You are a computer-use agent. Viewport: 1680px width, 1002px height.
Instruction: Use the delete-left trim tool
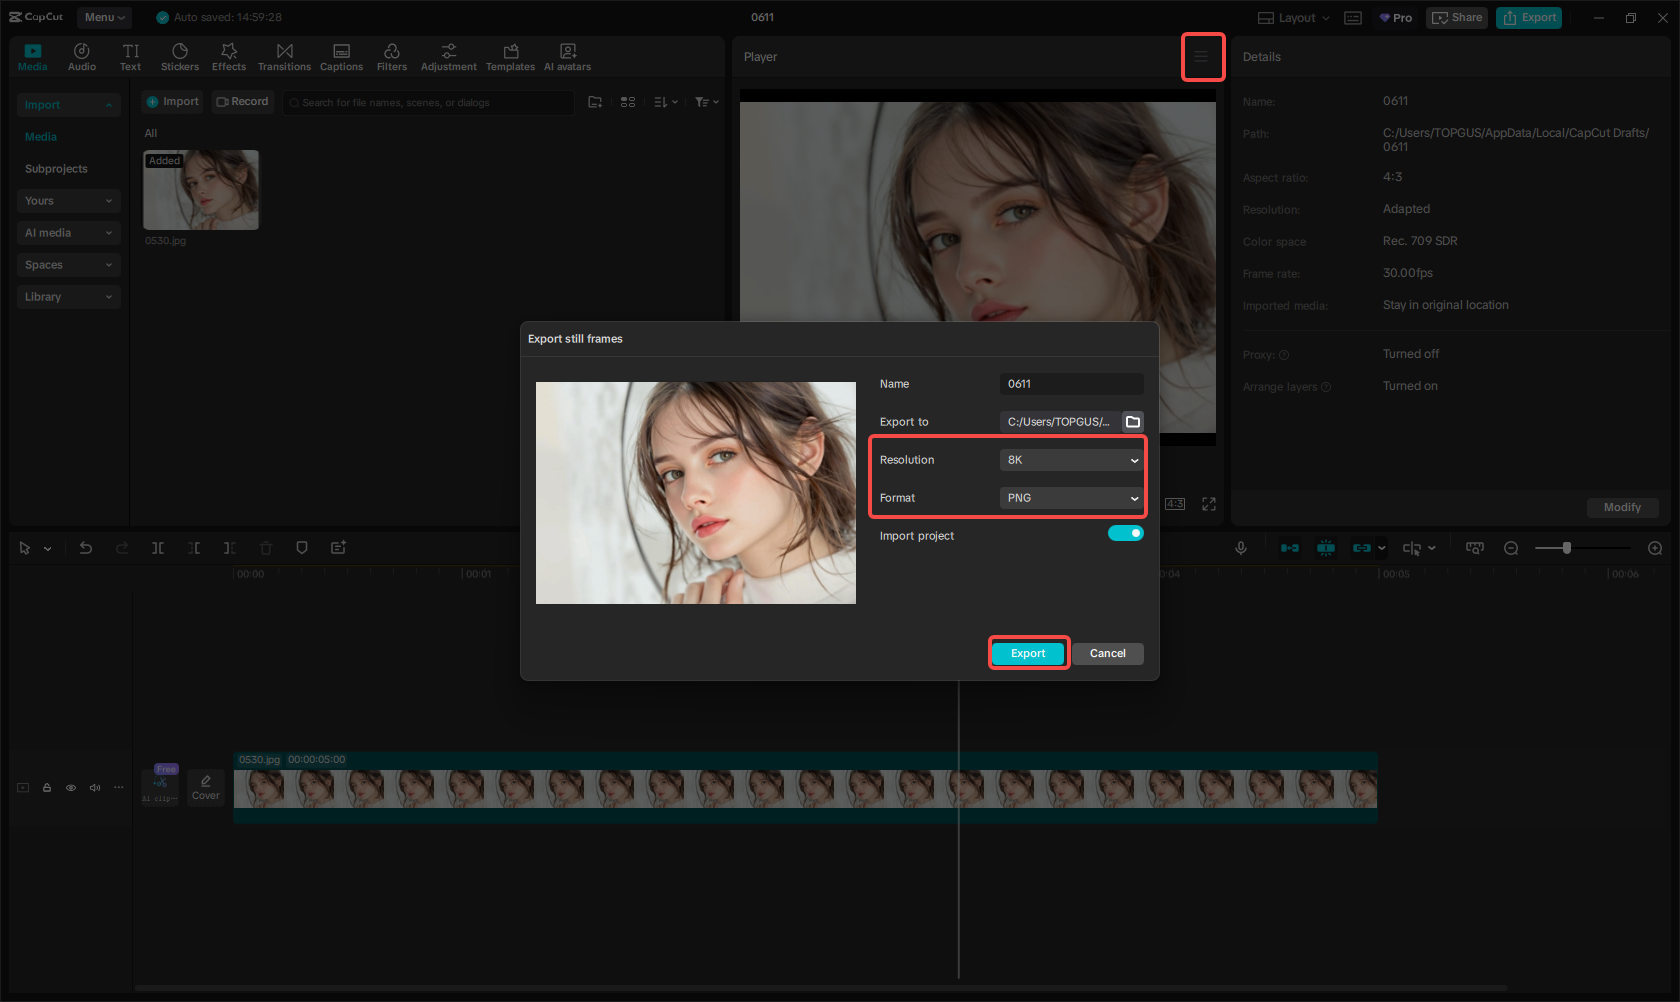(194, 548)
